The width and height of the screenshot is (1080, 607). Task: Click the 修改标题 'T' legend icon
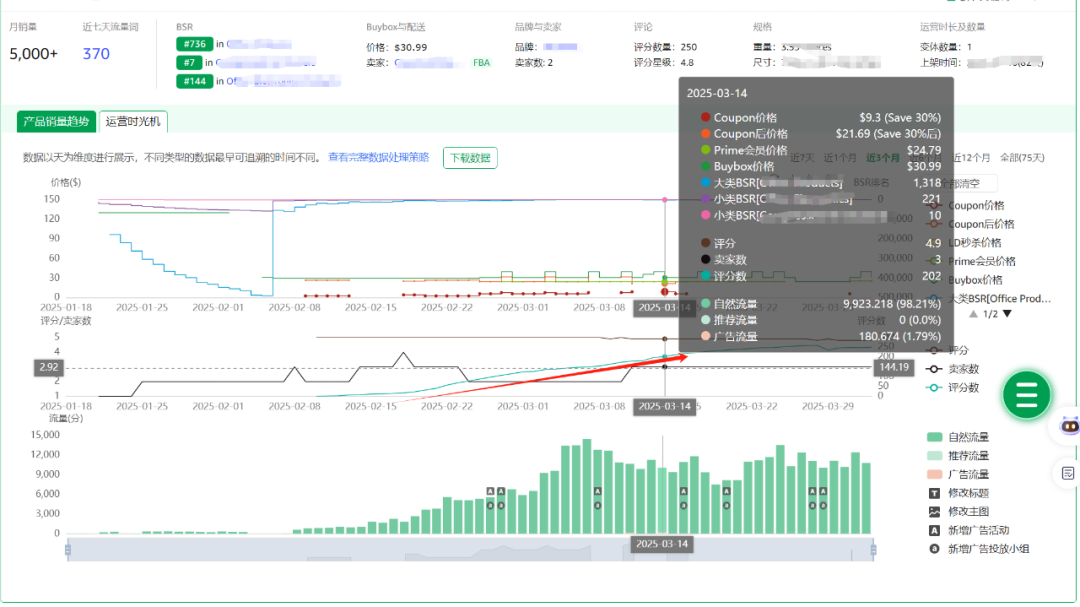(x=933, y=493)
